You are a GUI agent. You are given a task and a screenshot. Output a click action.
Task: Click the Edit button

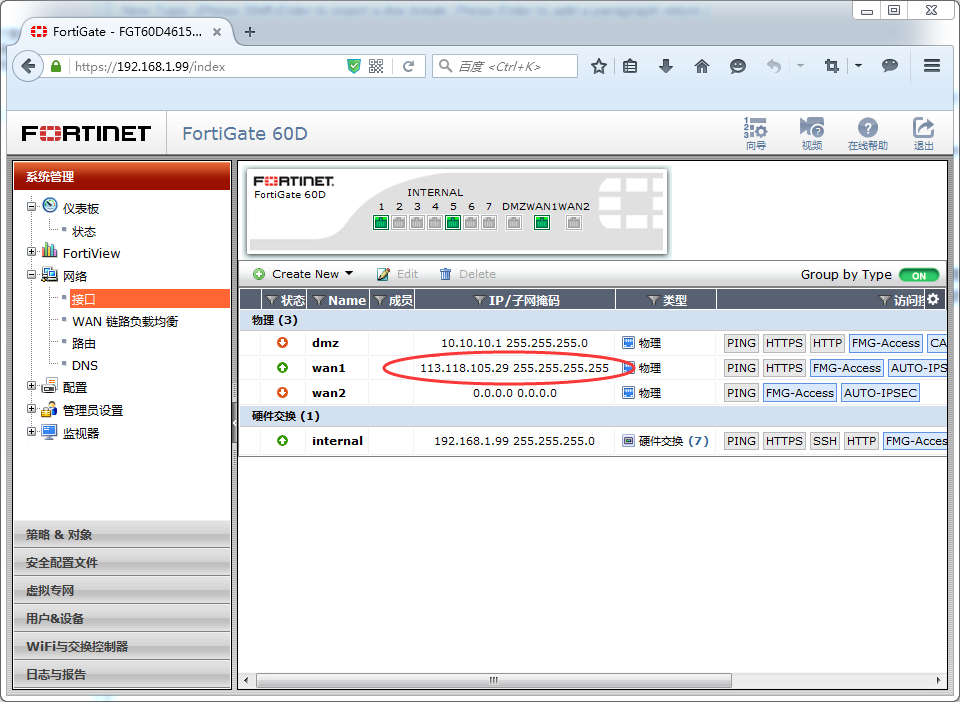pos(397,274)
